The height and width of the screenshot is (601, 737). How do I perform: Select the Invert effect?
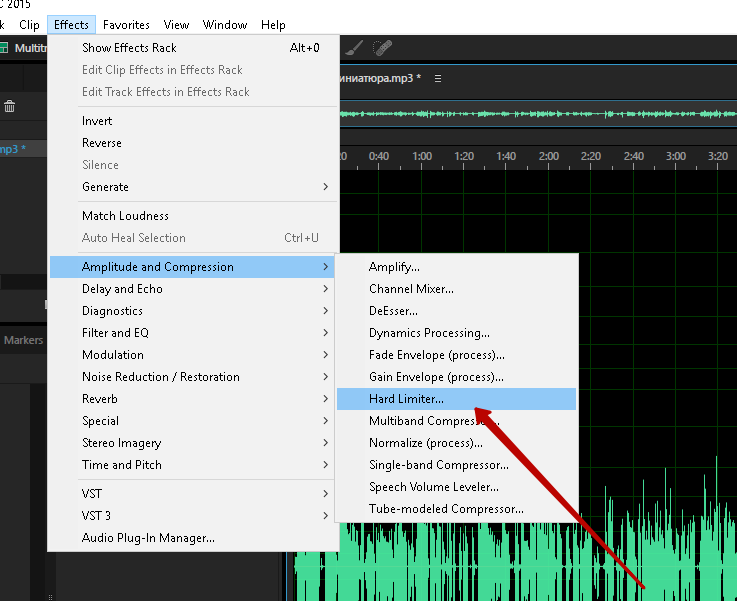(193, 121)
